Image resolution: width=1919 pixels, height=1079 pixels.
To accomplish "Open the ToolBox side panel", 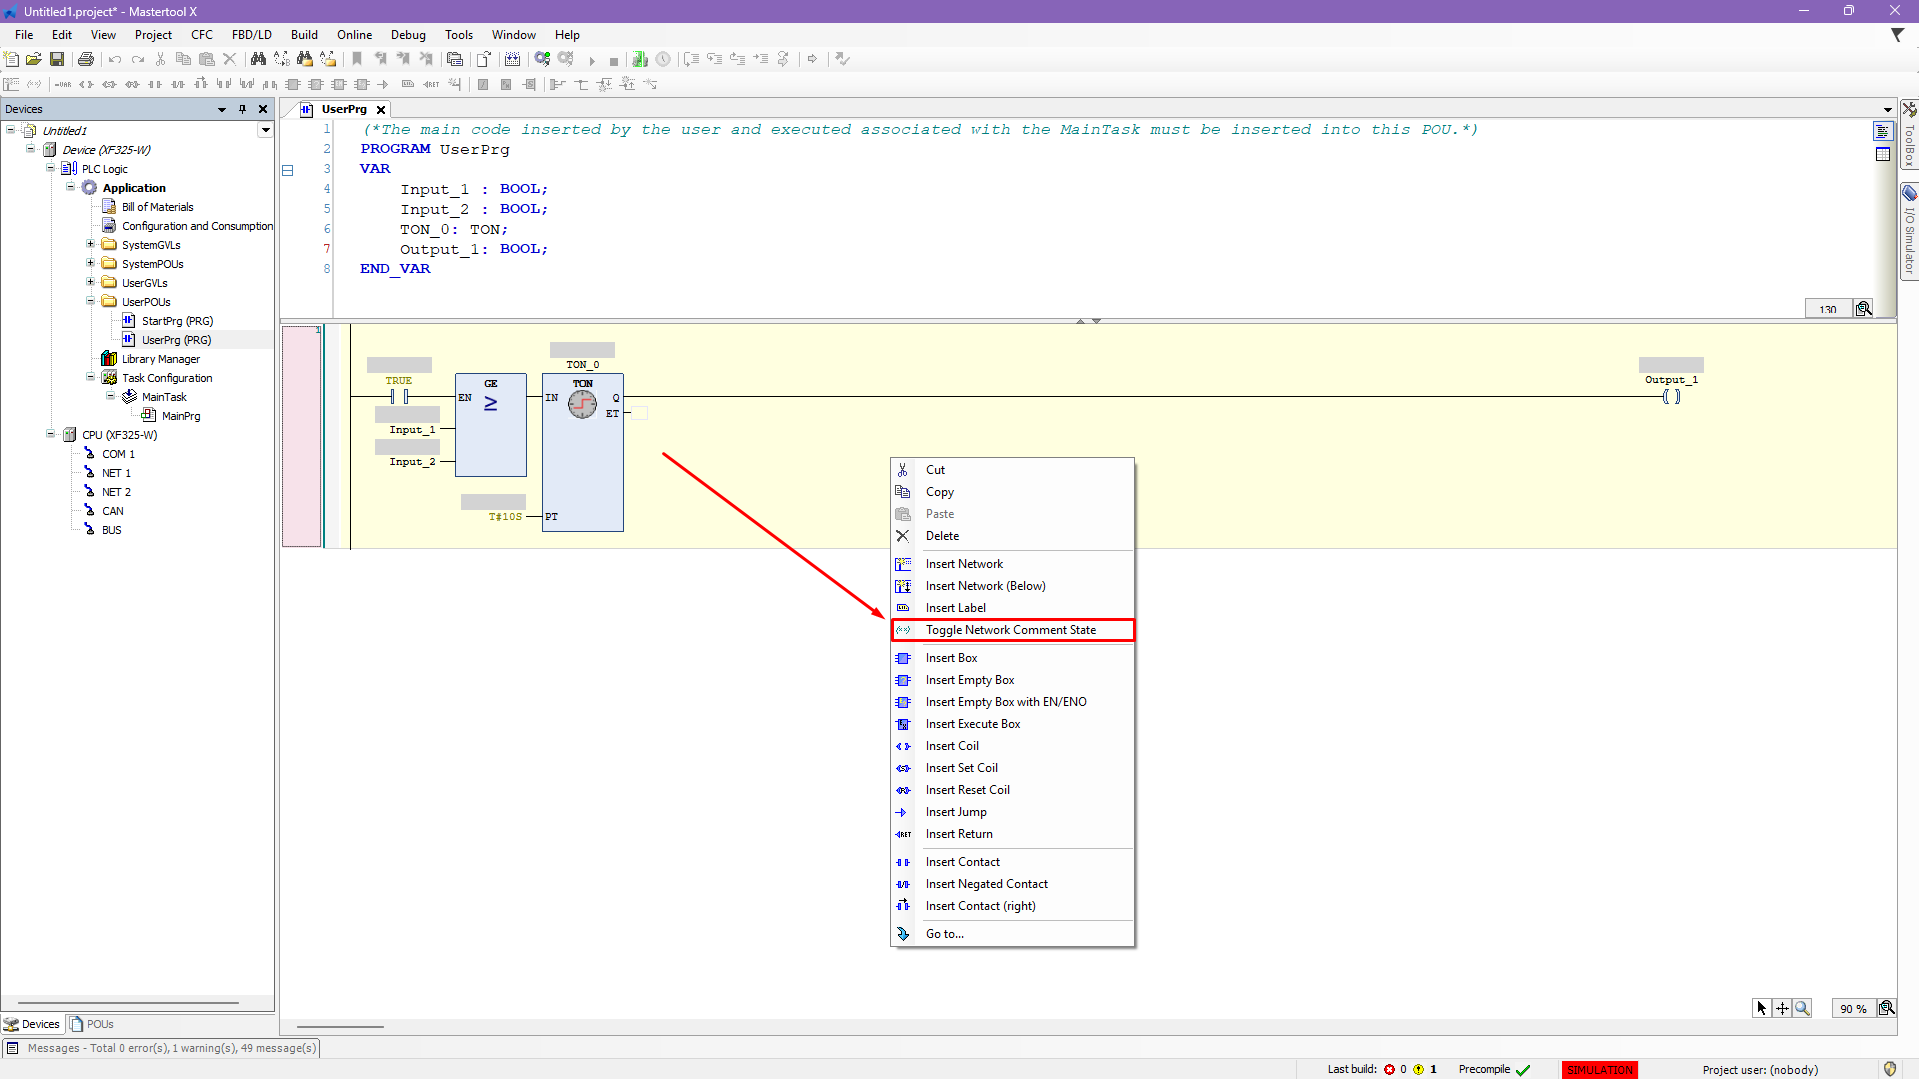I will (1909, 135).
